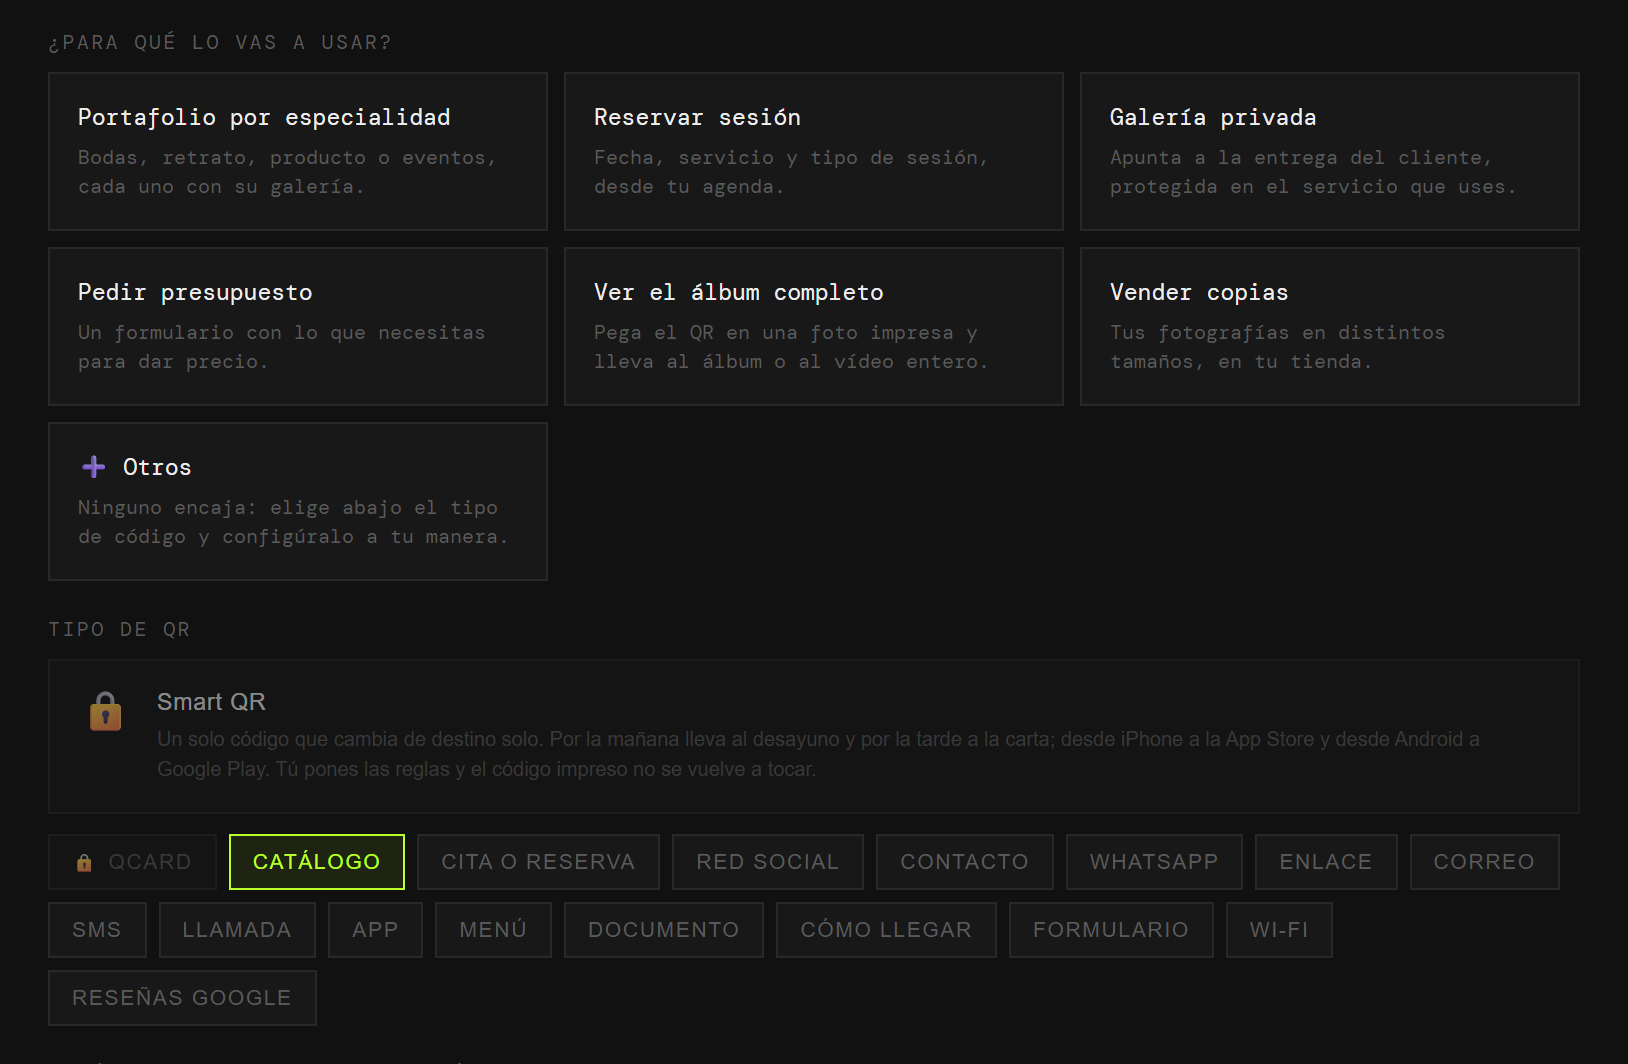1628x1064 pixels.
Task: Select the WI-FI QR type
Action: [x=1279, y=930]
